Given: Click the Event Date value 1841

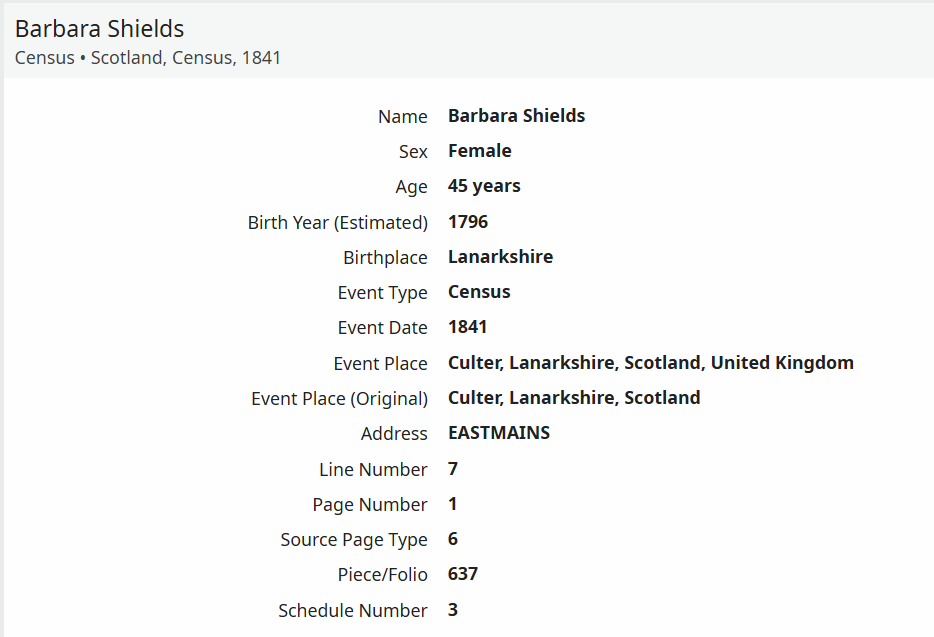Looking at the screenshot, I should pyautogui.click(x=467, y=327).
